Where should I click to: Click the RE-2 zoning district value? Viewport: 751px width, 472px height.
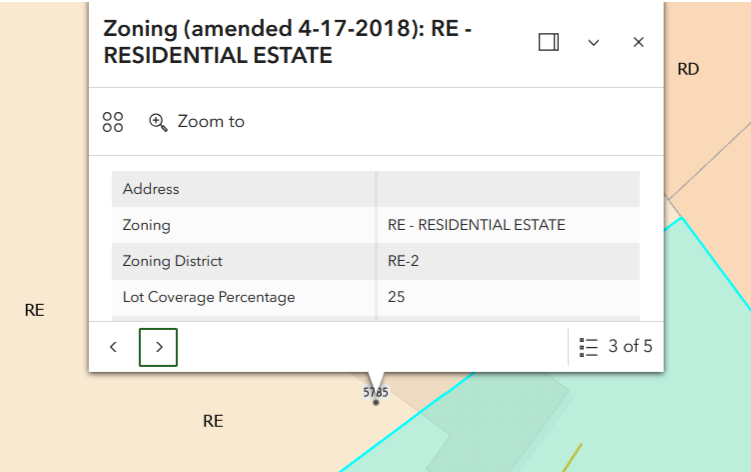[403, 261]
